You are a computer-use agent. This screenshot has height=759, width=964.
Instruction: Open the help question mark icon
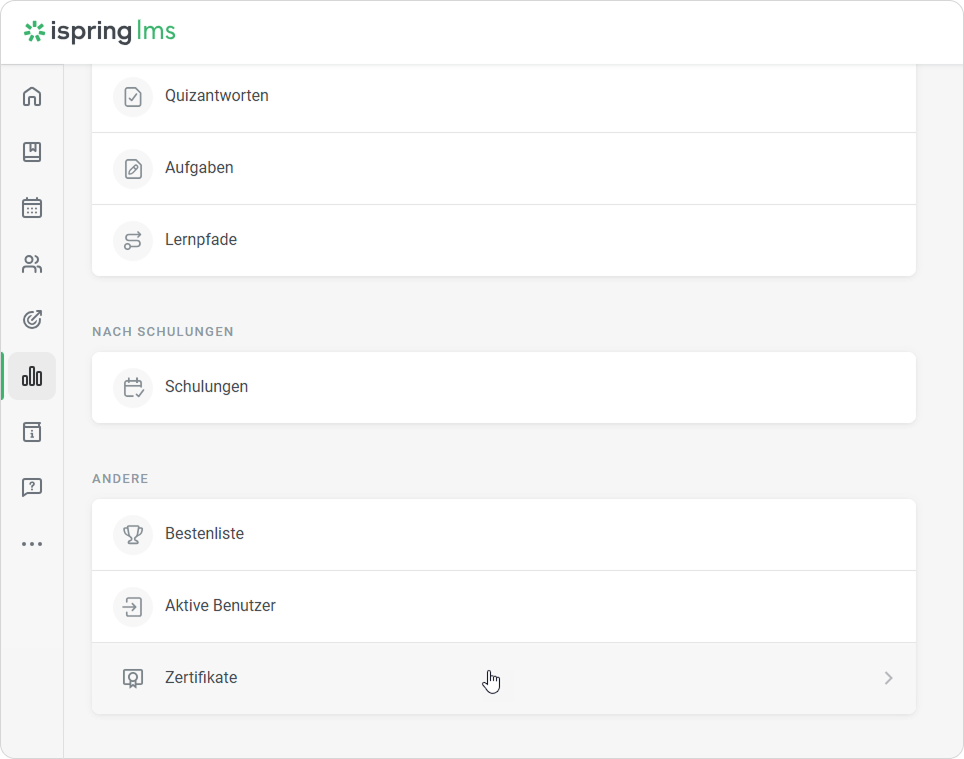pos(32,488)
